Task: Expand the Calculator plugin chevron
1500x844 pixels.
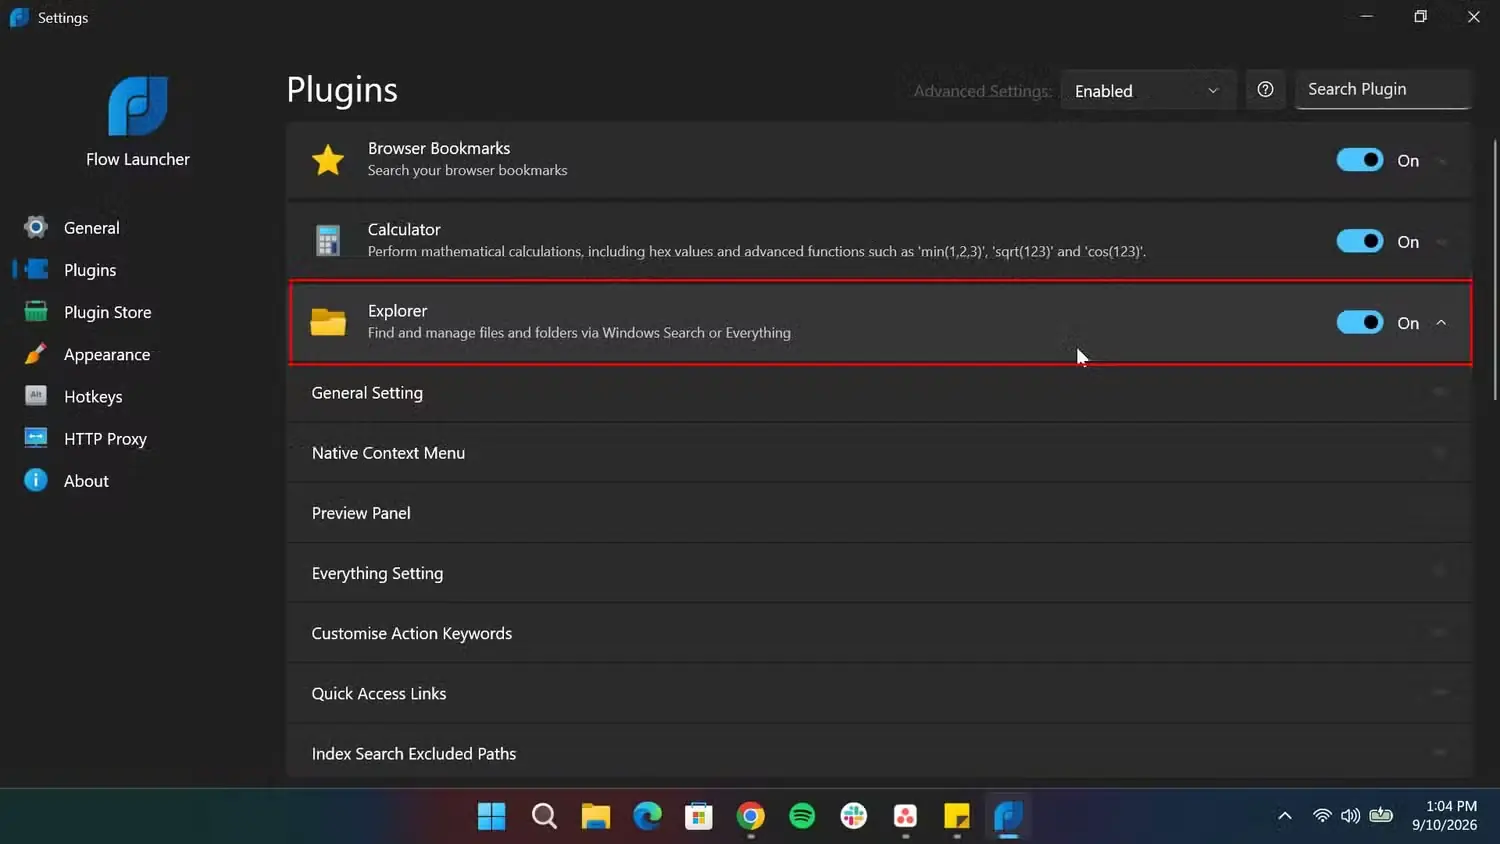Action: [1441, 242]
